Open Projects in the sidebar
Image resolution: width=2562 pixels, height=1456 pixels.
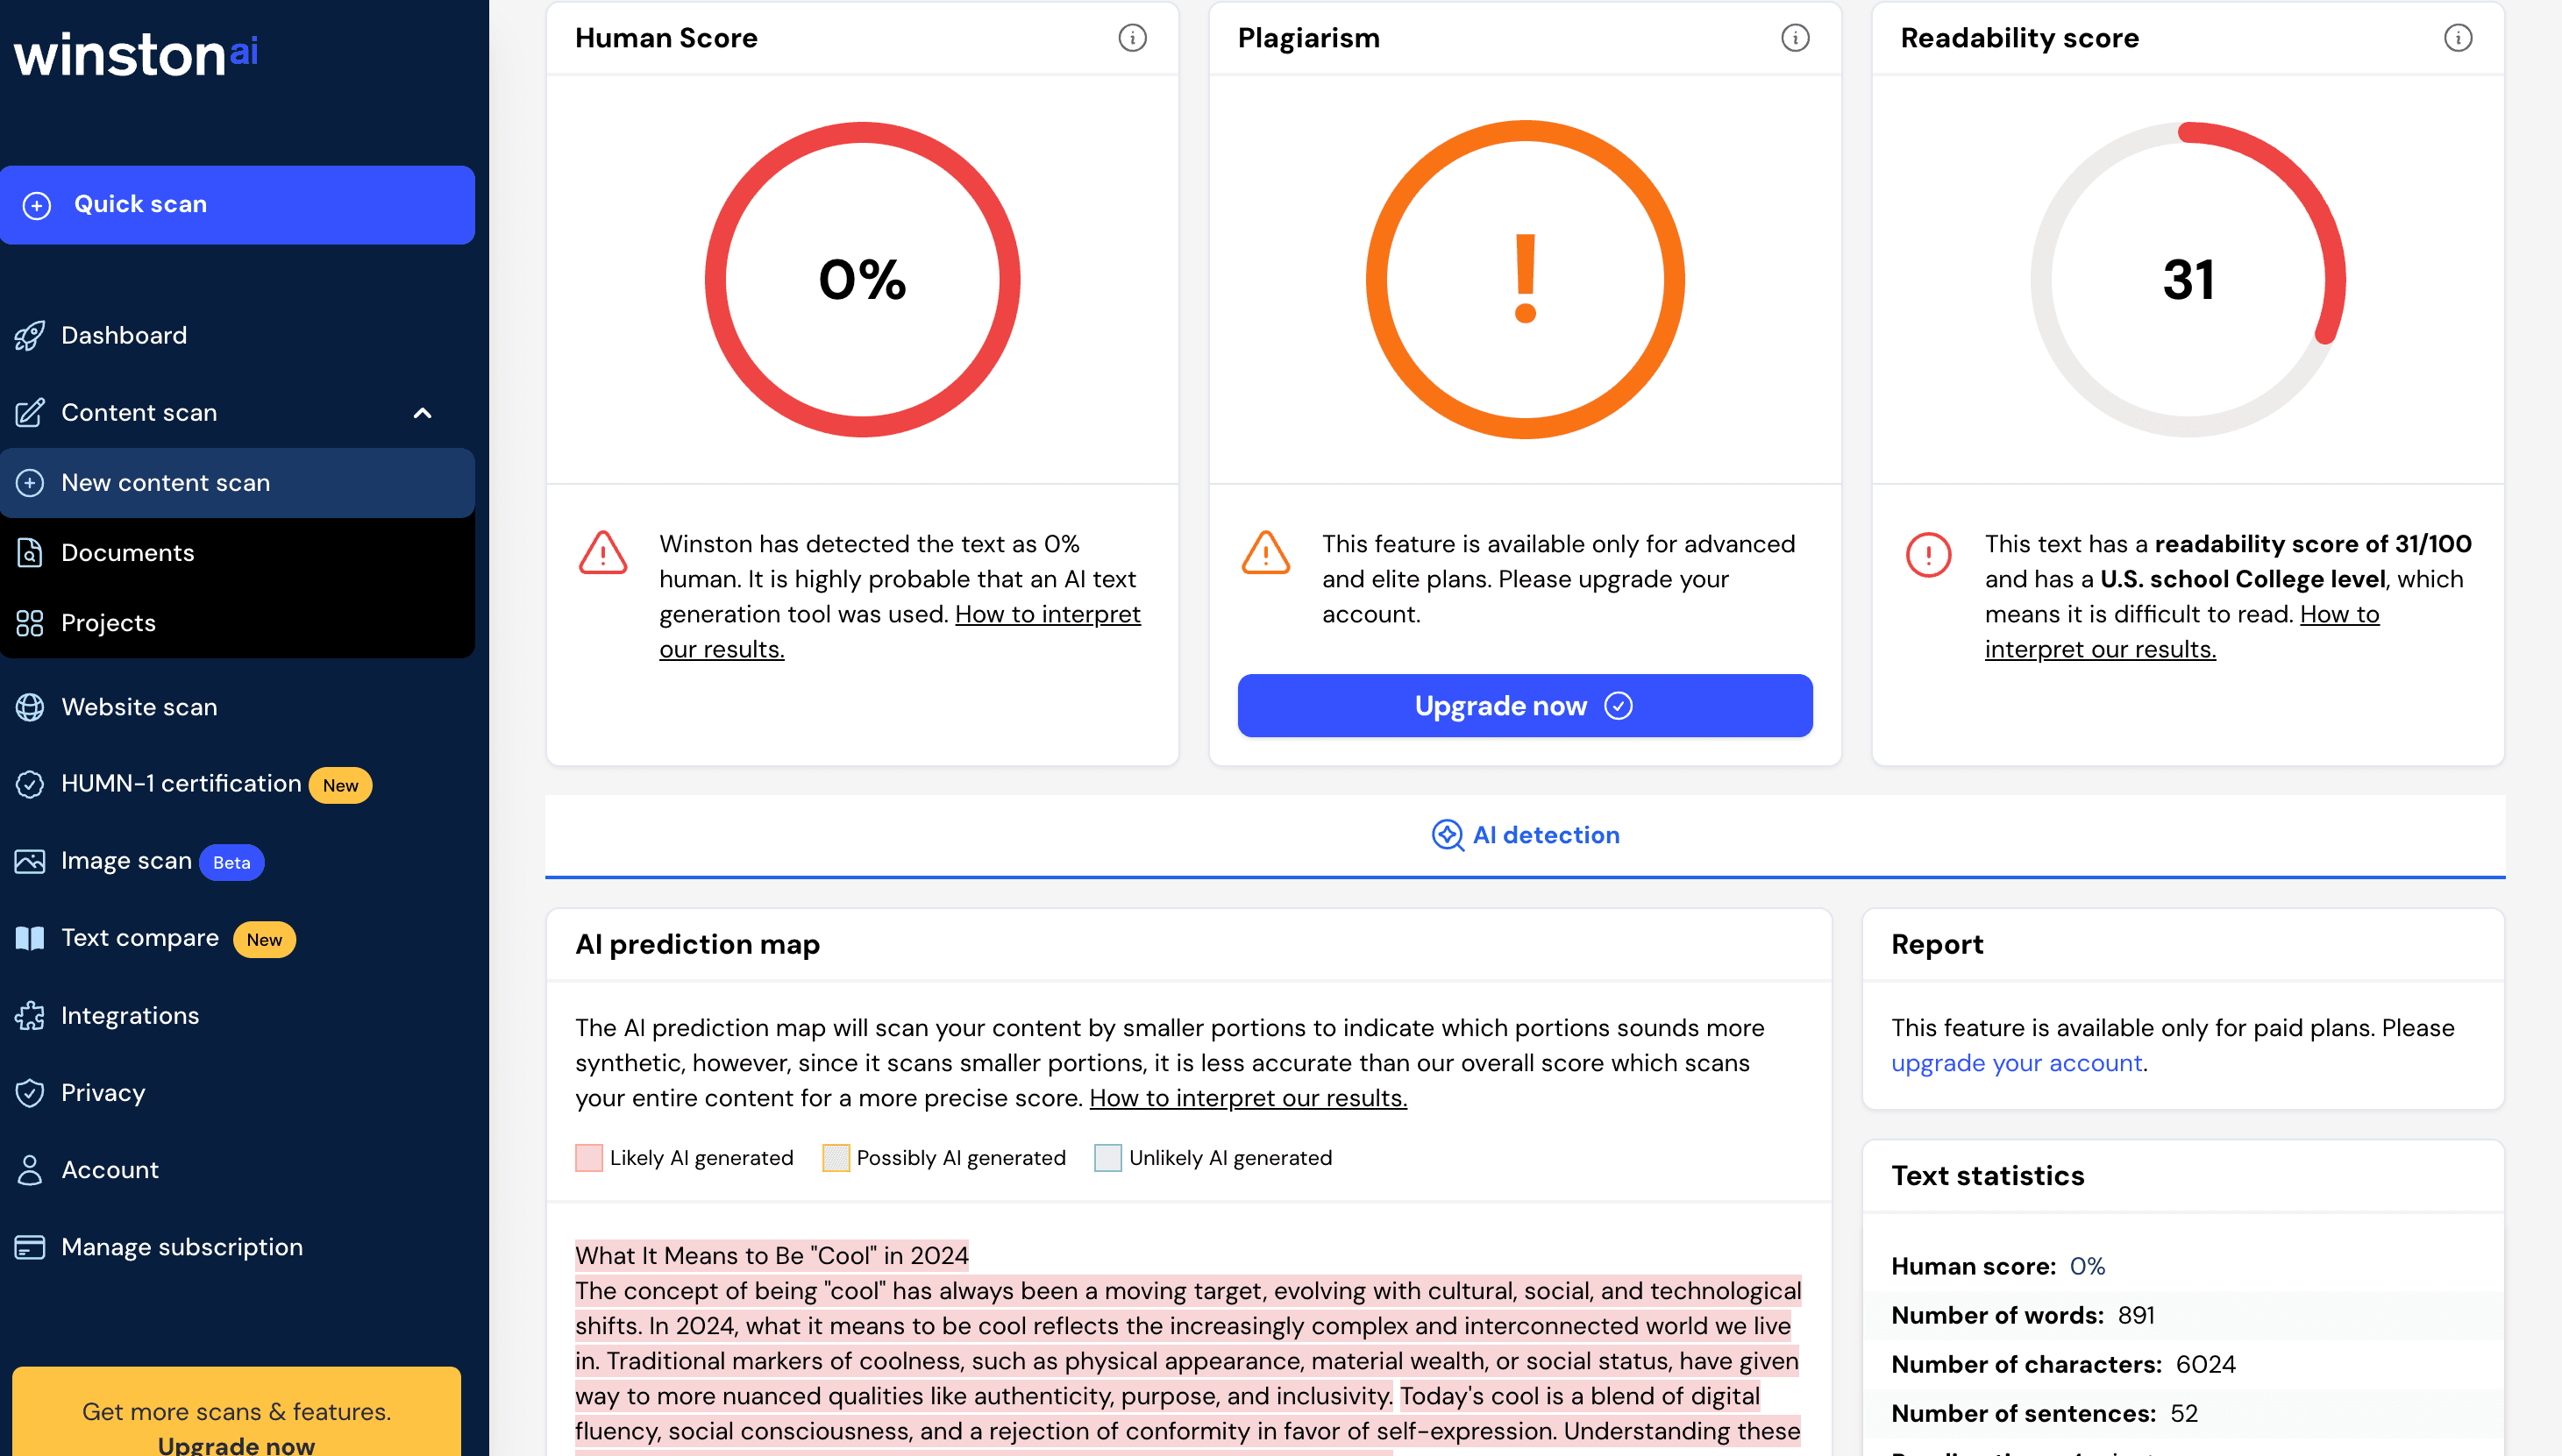[x=109, y=623]
